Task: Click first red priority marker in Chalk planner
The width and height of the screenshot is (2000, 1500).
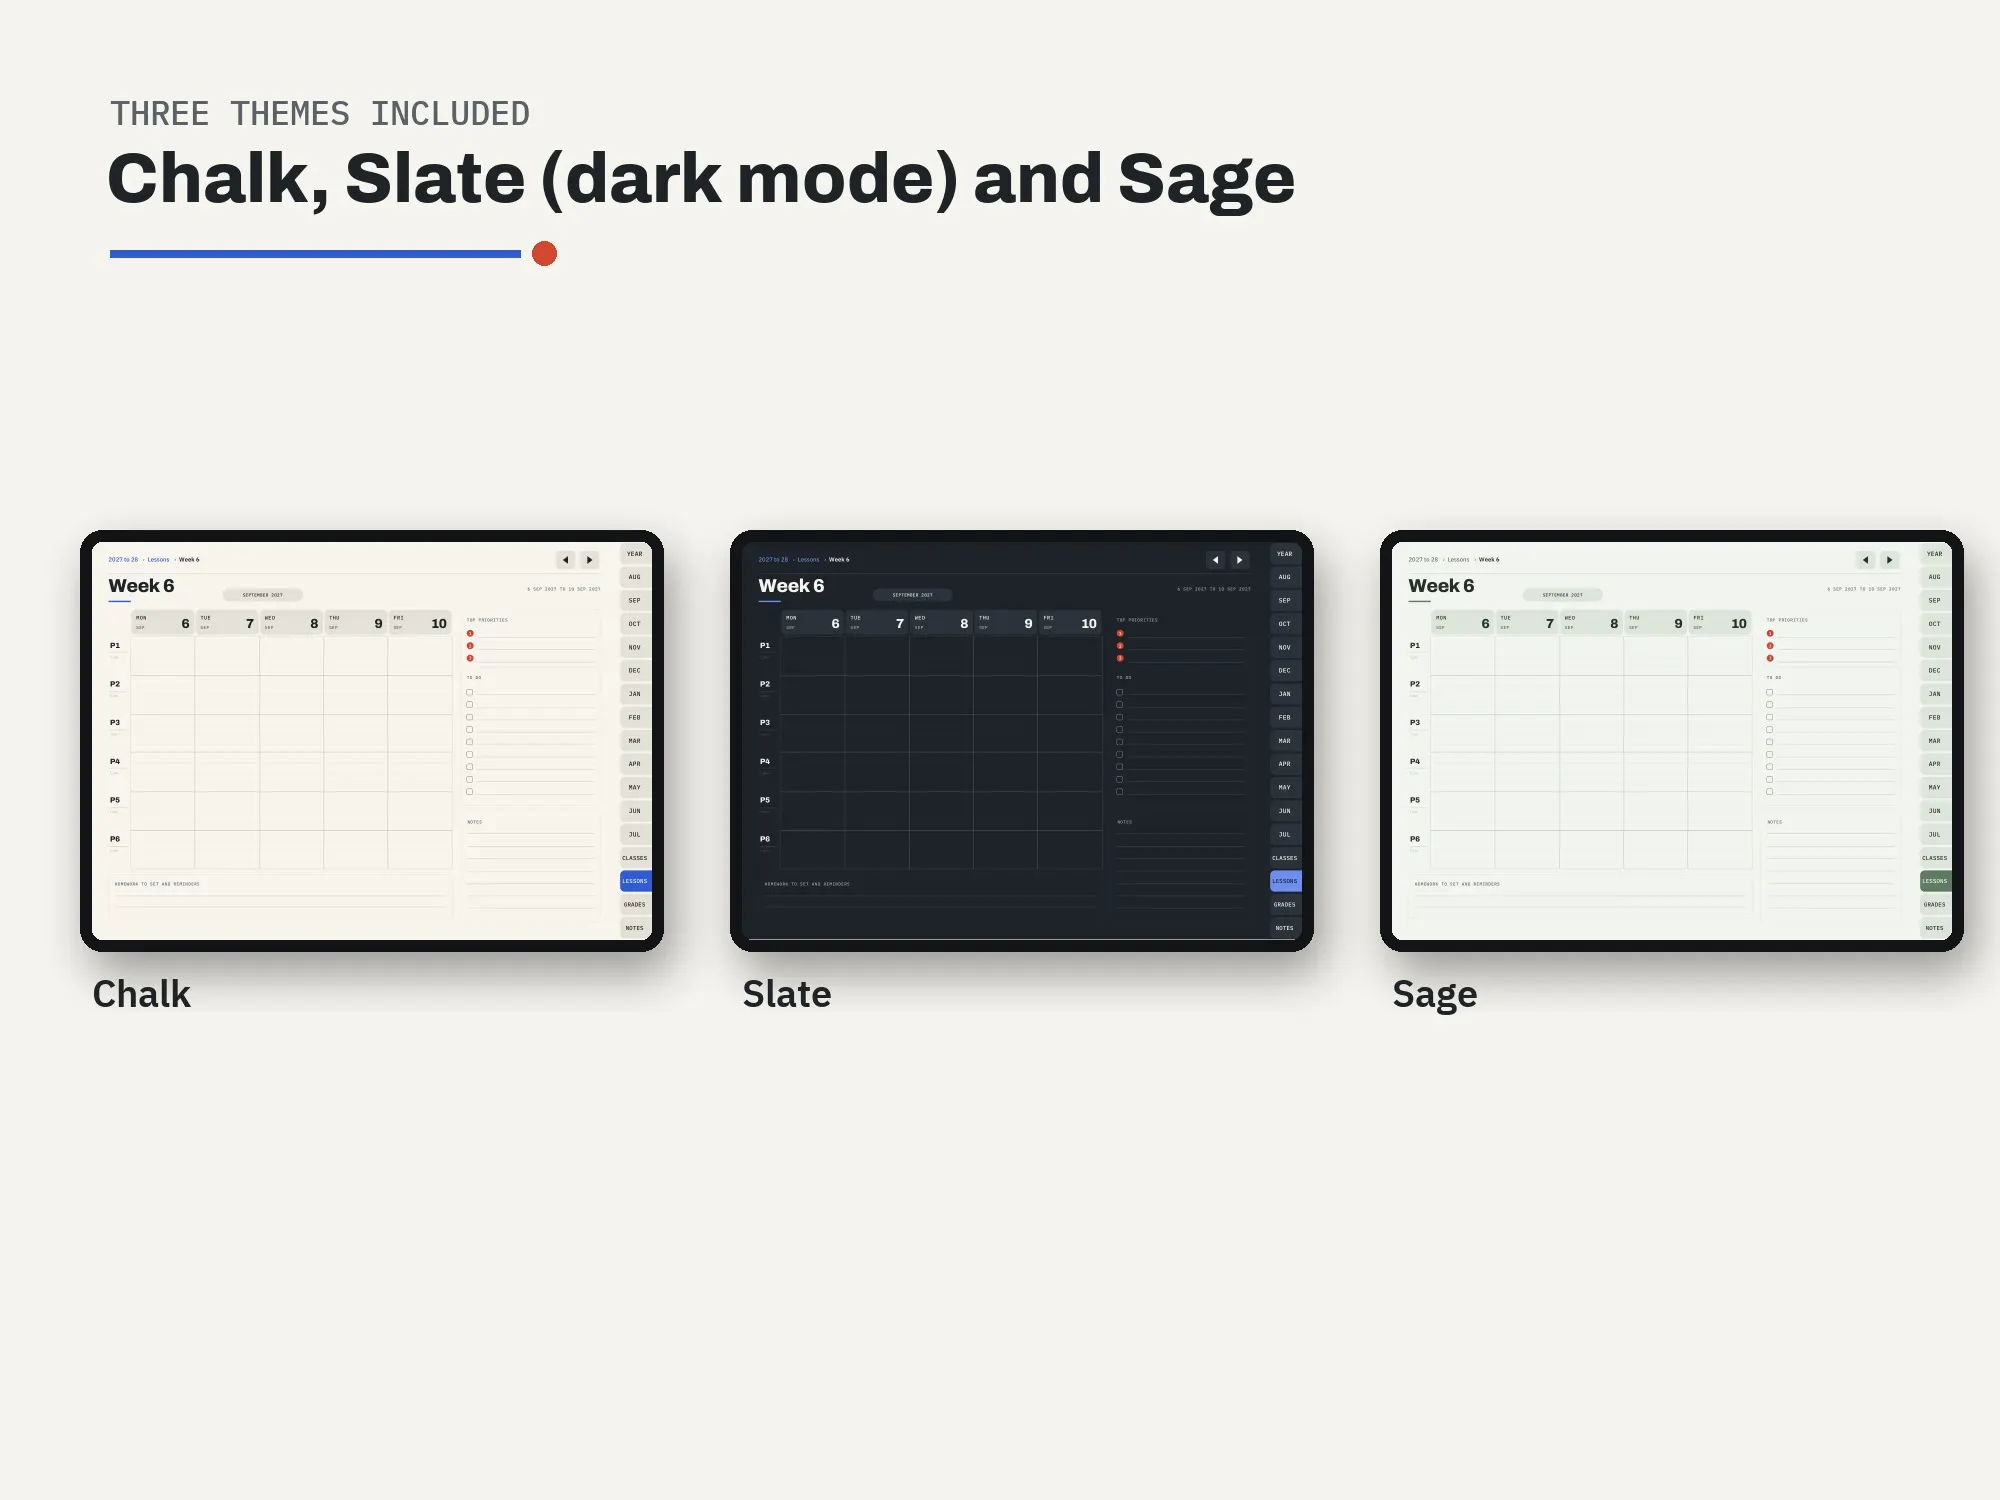Action: tap(470, 633)
